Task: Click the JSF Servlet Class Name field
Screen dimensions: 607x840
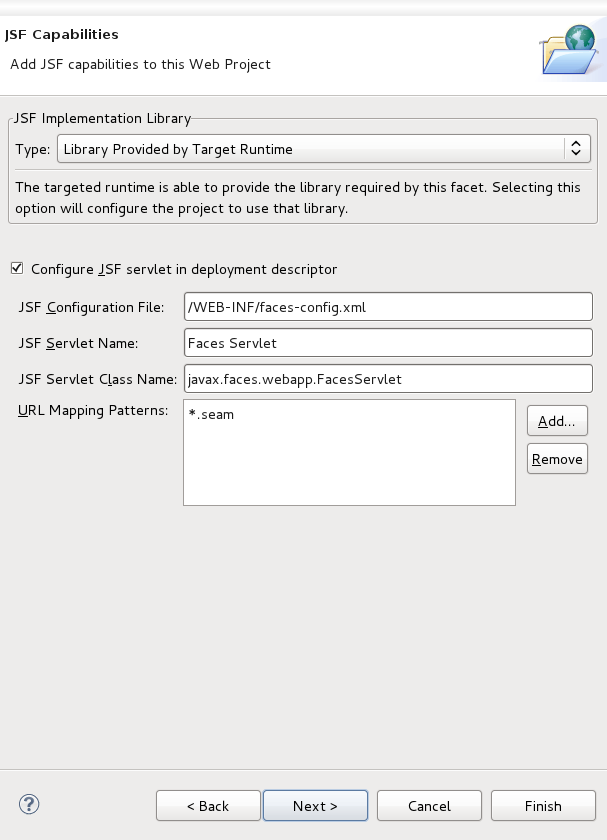Action: click(x=388, y=379)
